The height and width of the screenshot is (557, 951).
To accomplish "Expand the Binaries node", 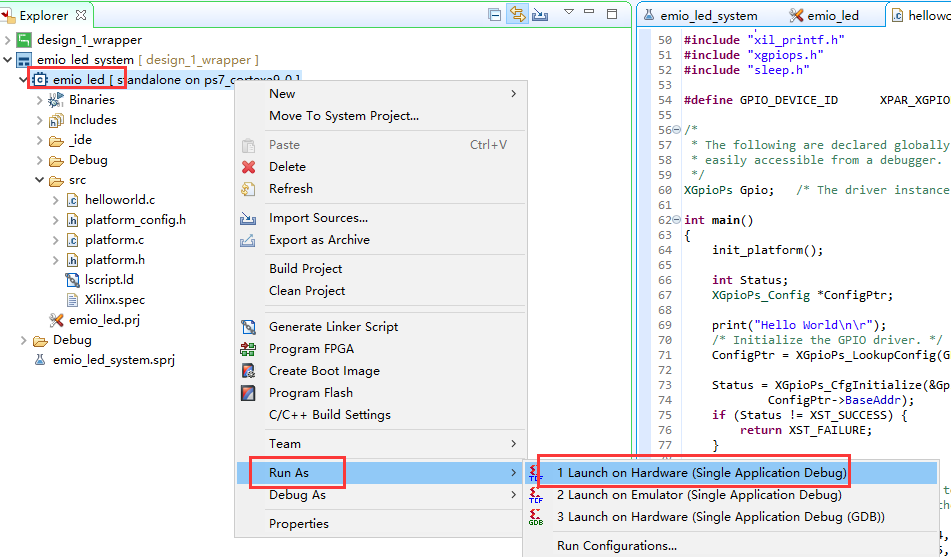I will [x=39, y=100].
